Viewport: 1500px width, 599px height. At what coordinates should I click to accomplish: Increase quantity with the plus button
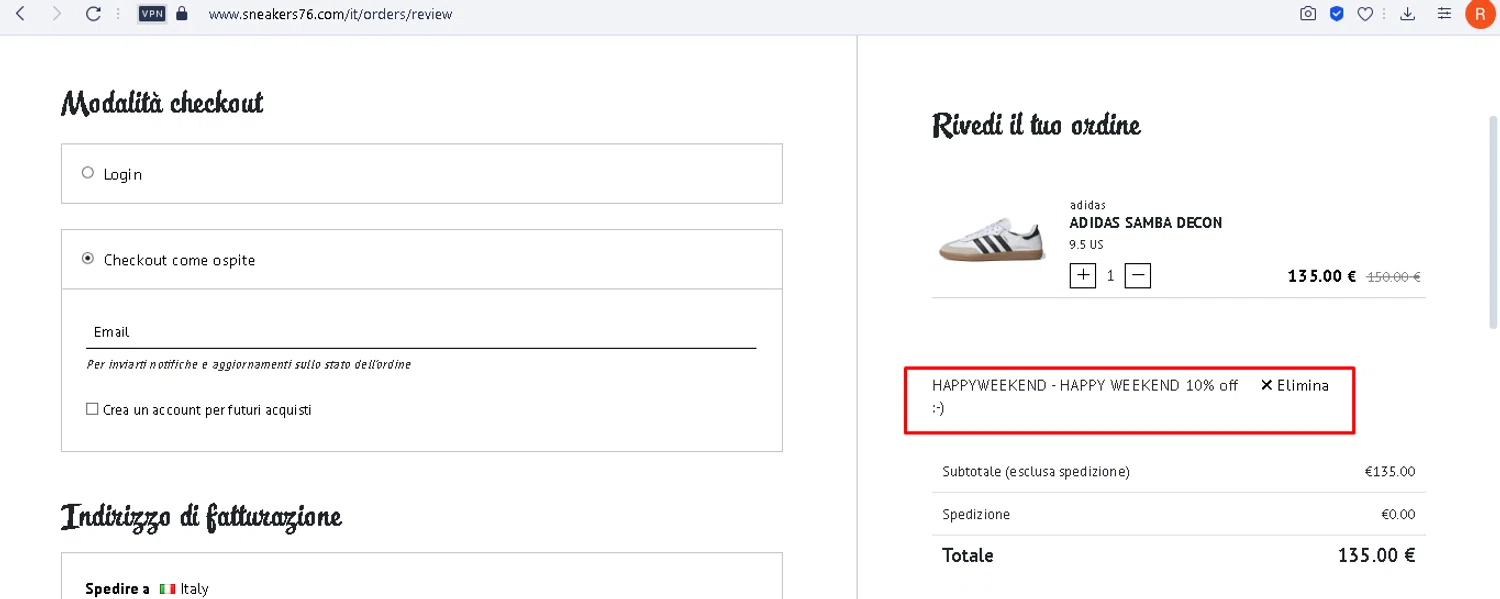(x=1083, y=275)
